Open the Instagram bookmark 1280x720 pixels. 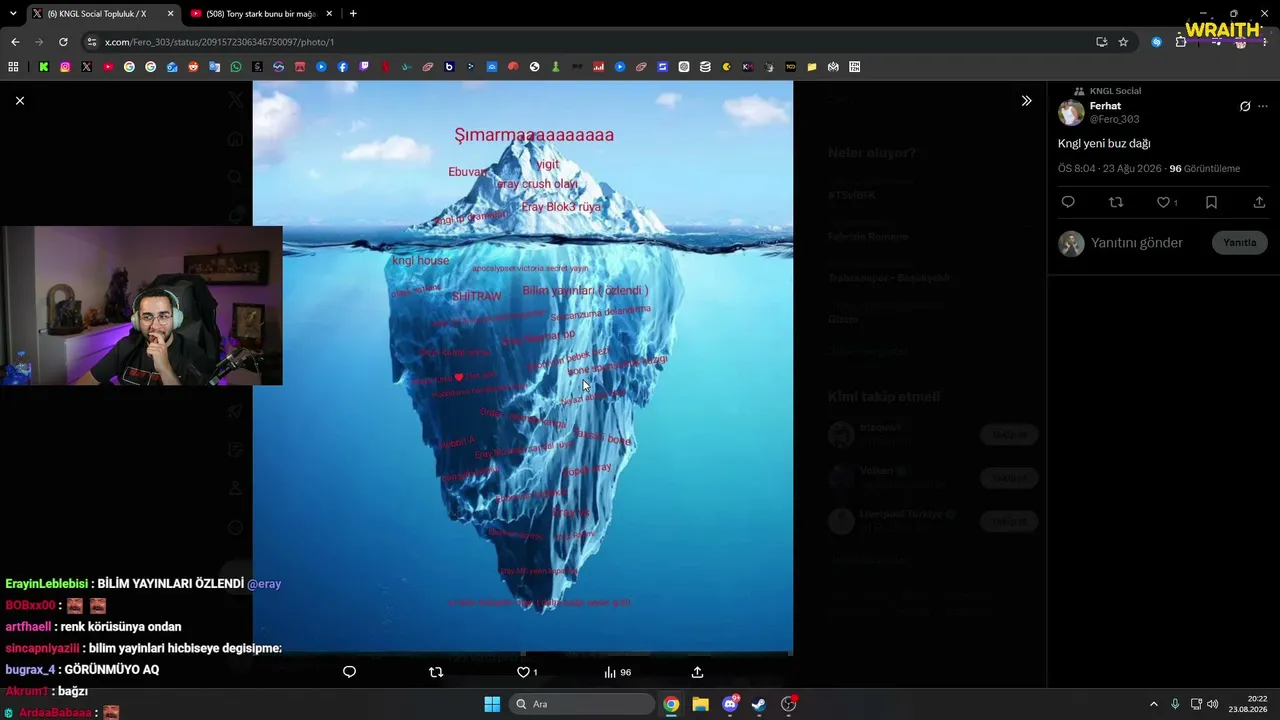point(65,67)
